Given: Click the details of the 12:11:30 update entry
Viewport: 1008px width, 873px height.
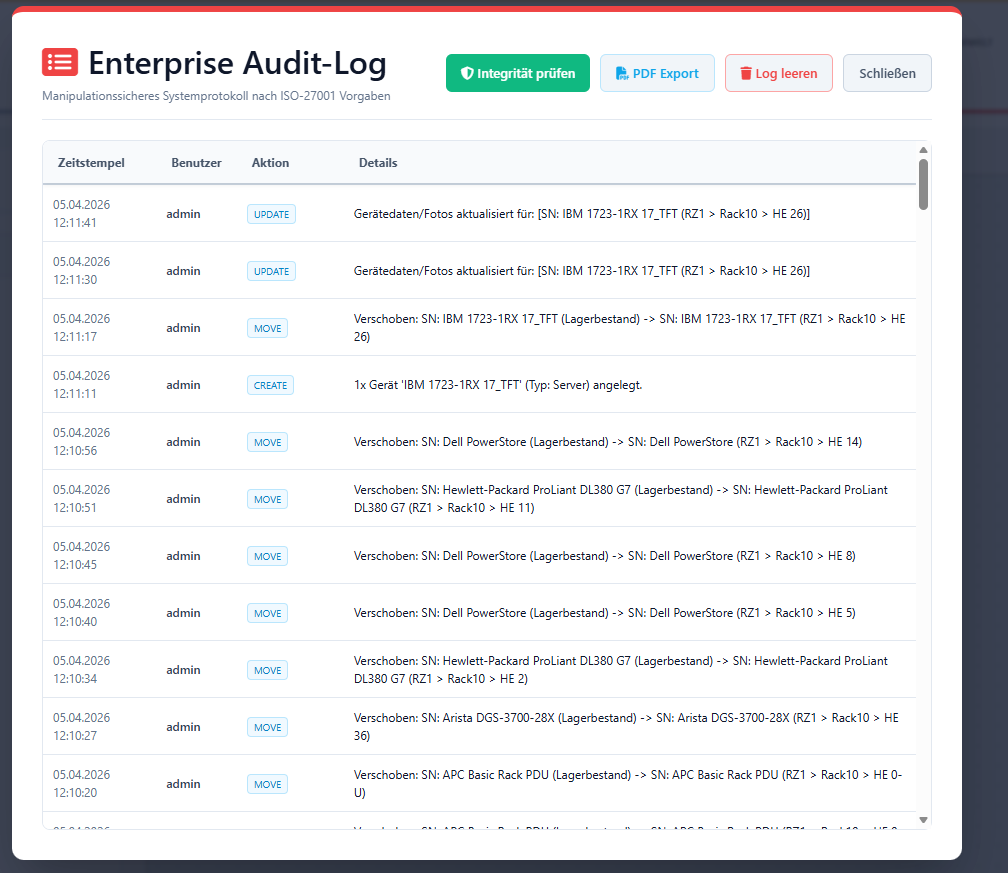Looking at the screenshot, I should 582,271.
